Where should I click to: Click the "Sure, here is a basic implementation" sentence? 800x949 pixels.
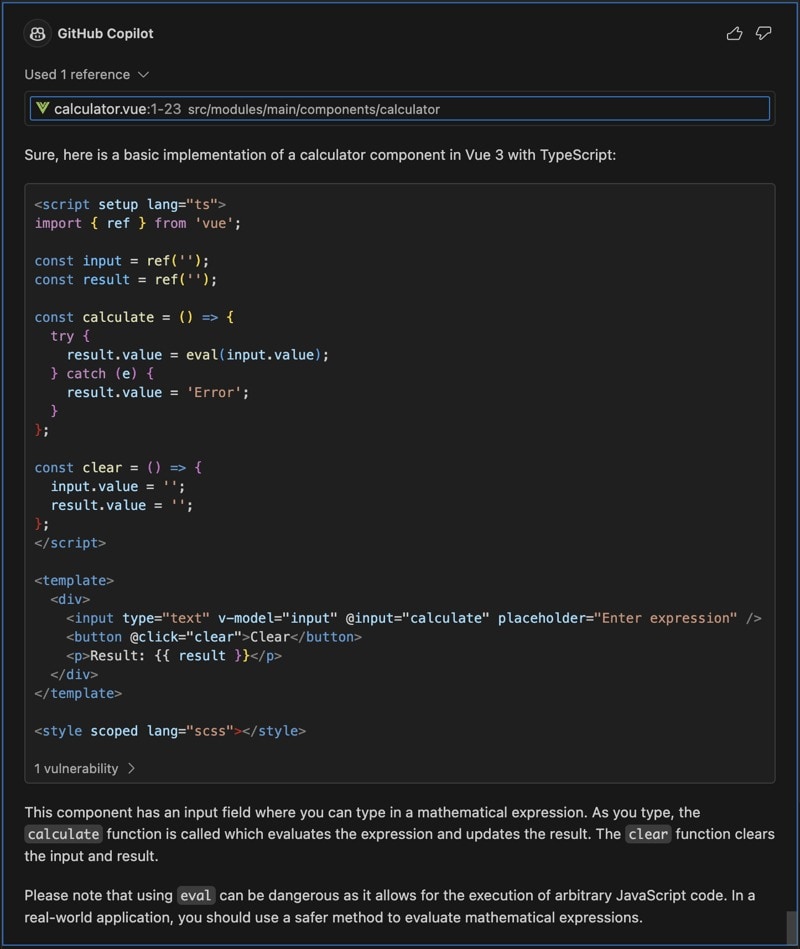[x=320, y=155]
